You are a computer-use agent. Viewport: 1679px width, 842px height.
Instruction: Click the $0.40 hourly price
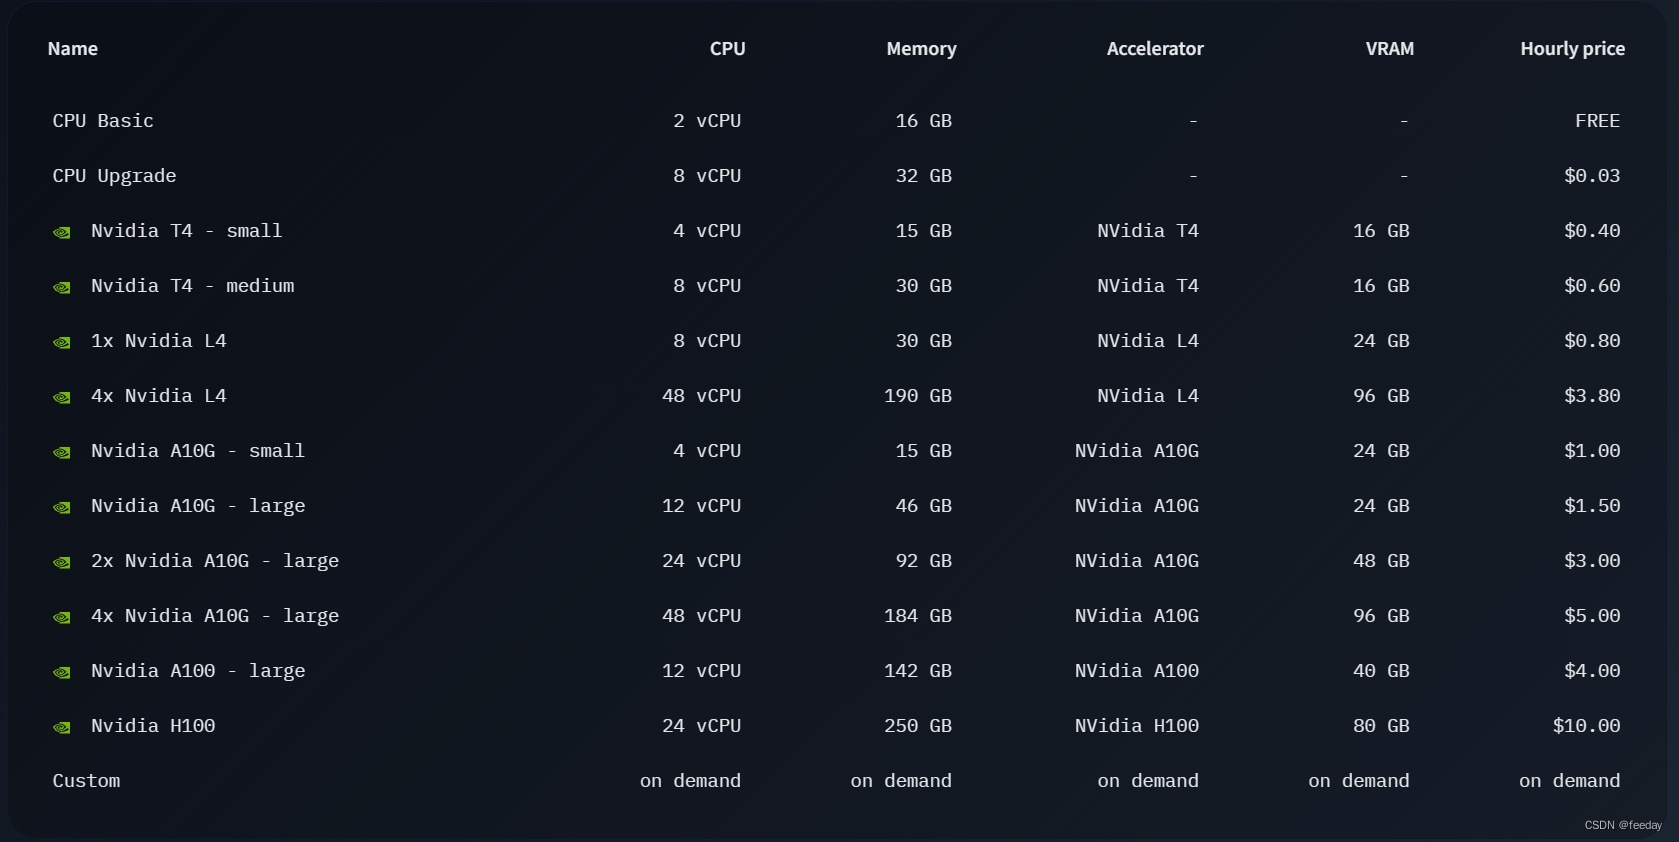[1592, 231]
